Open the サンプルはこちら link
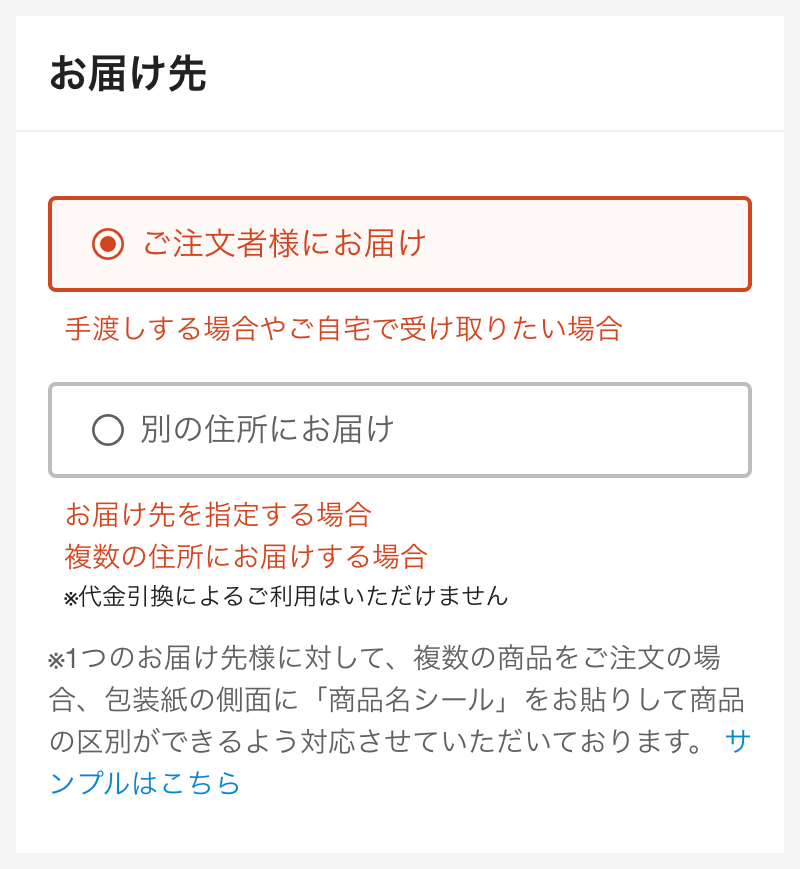 coord(145,782)
